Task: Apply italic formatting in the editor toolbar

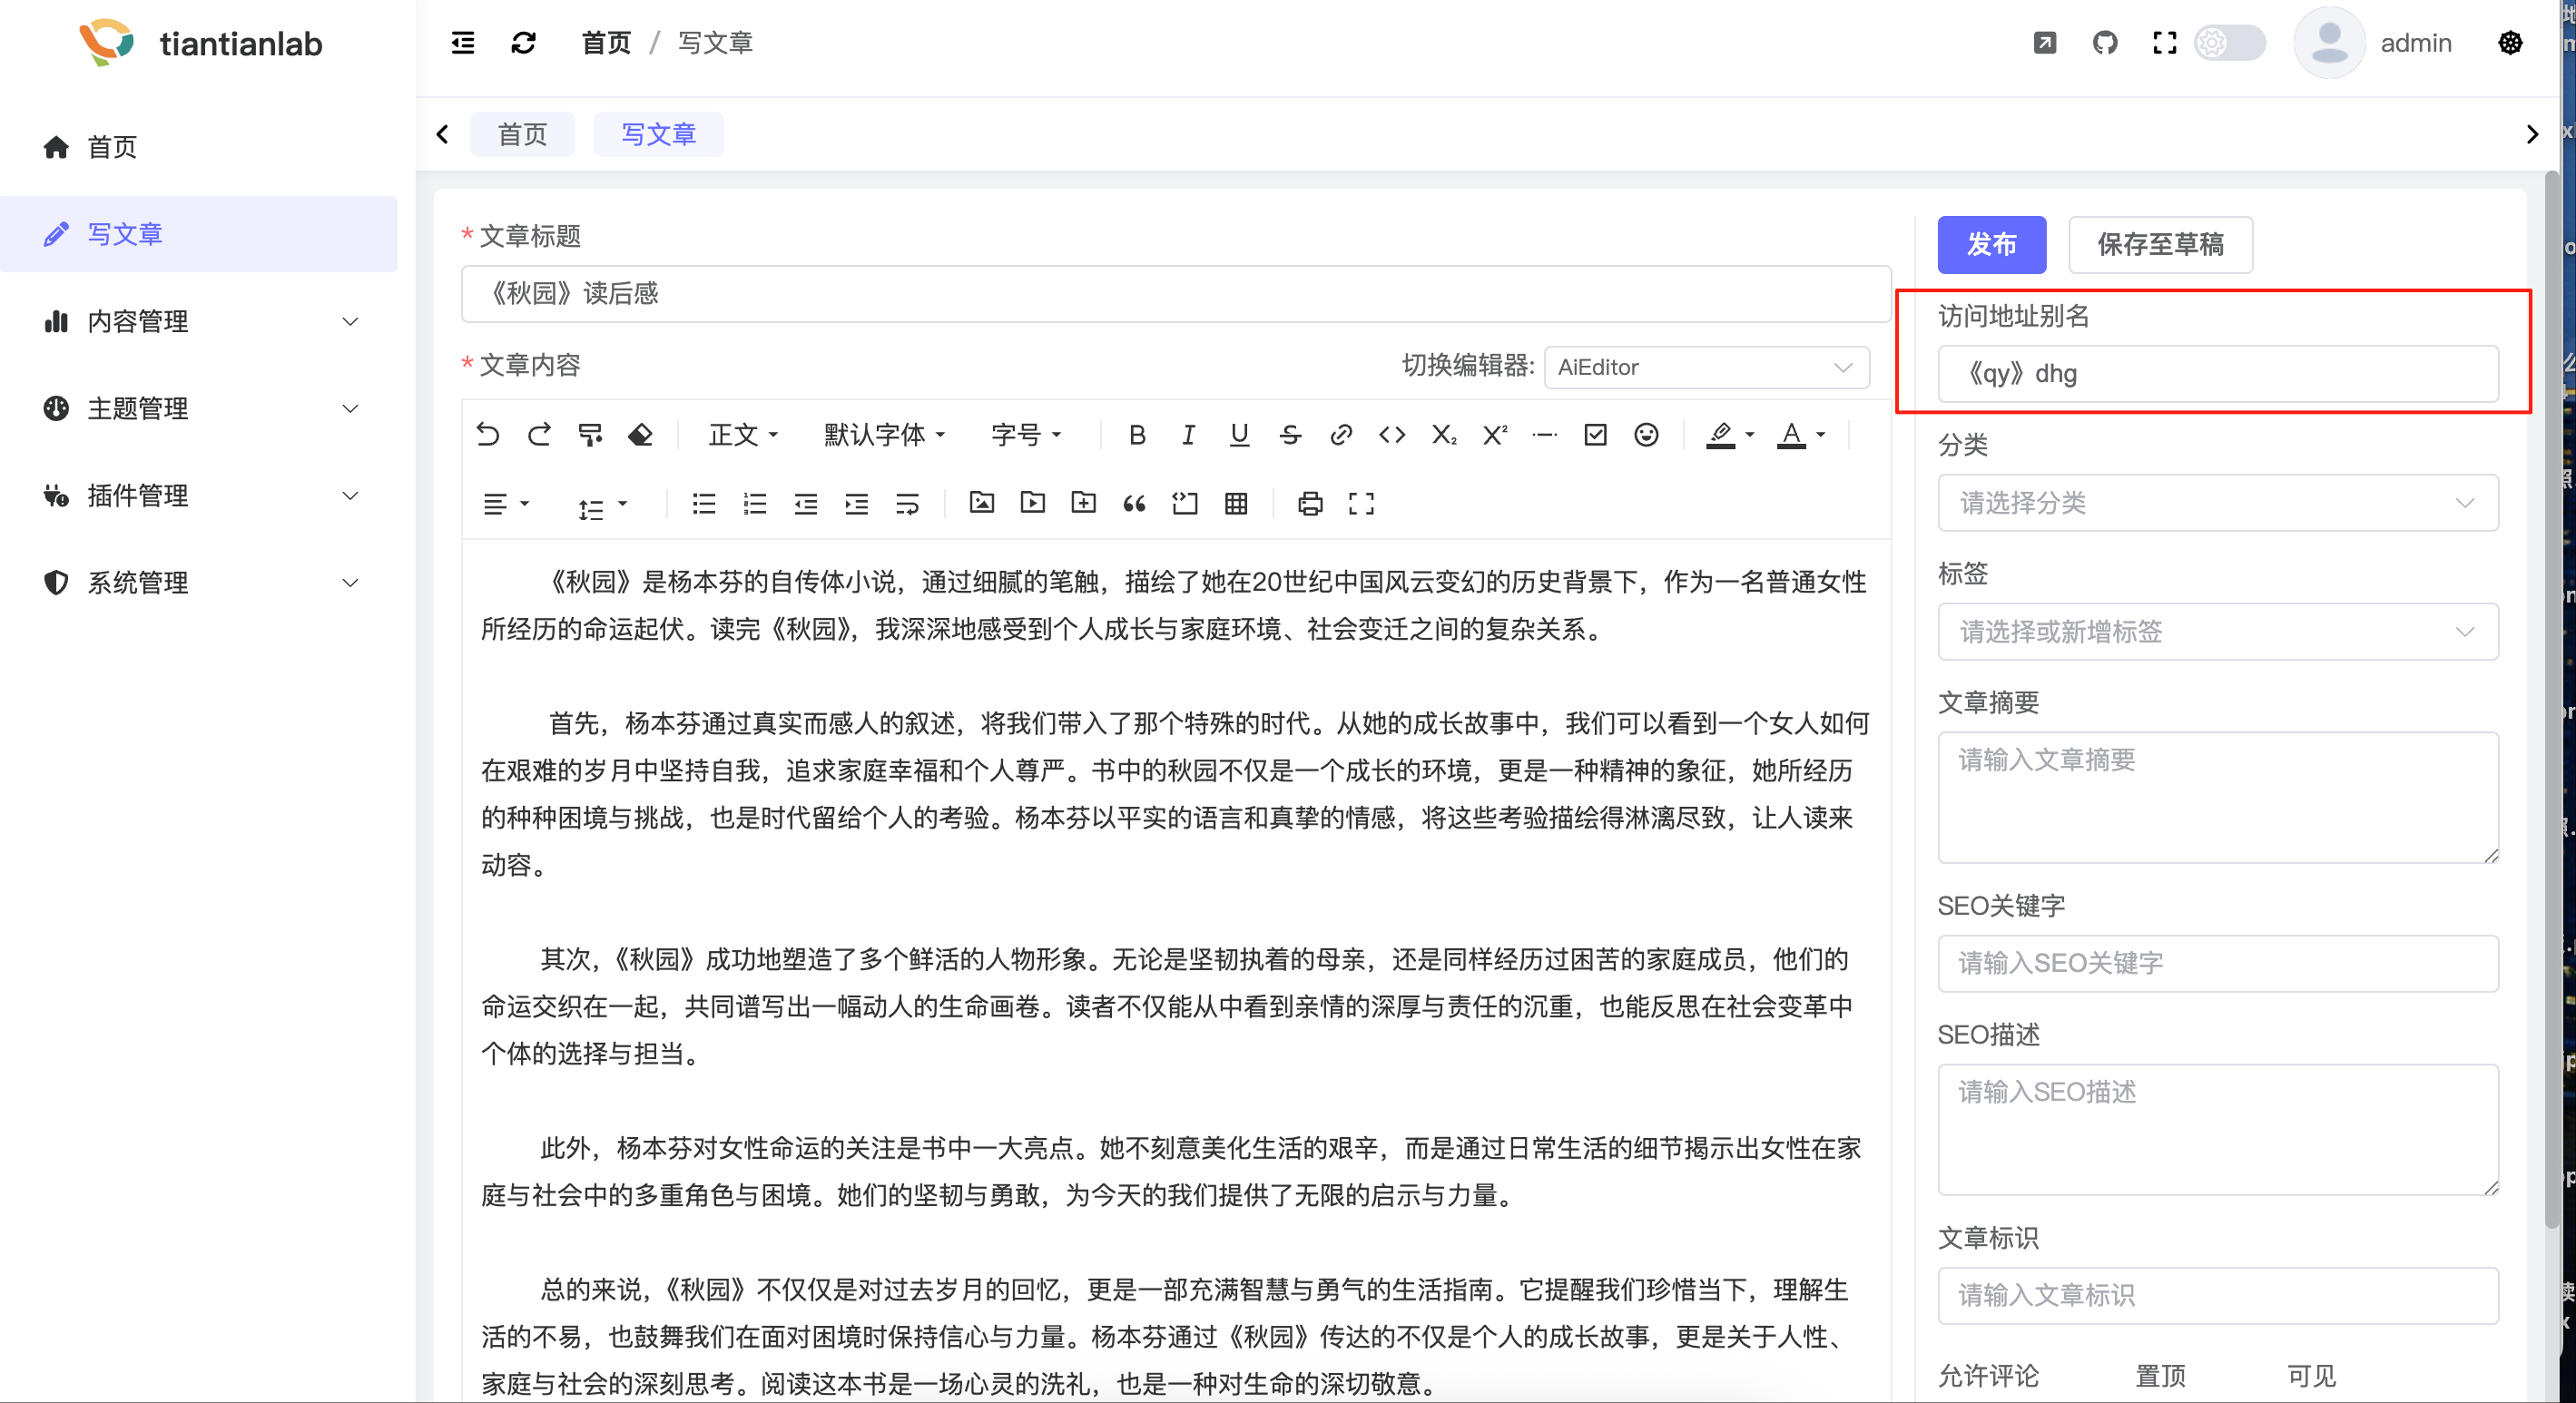Action: (1188, 435)
